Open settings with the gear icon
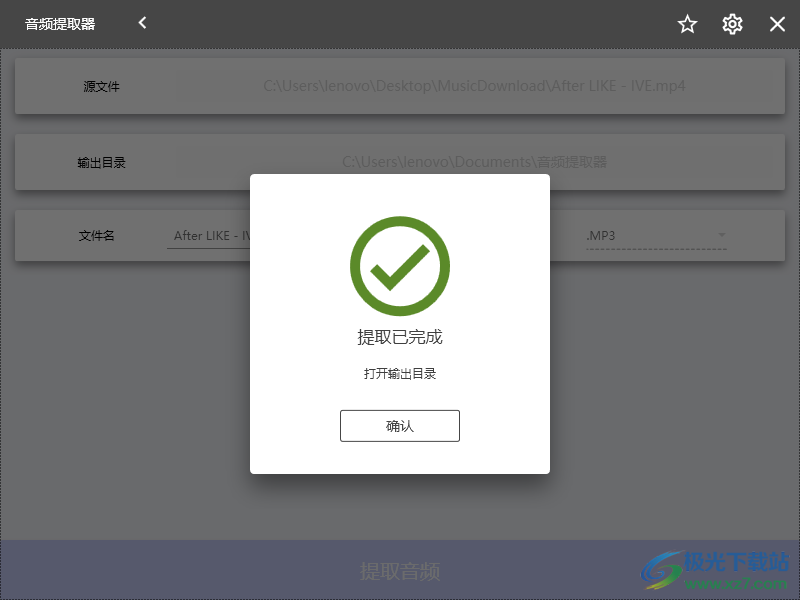 pos(732,24)
